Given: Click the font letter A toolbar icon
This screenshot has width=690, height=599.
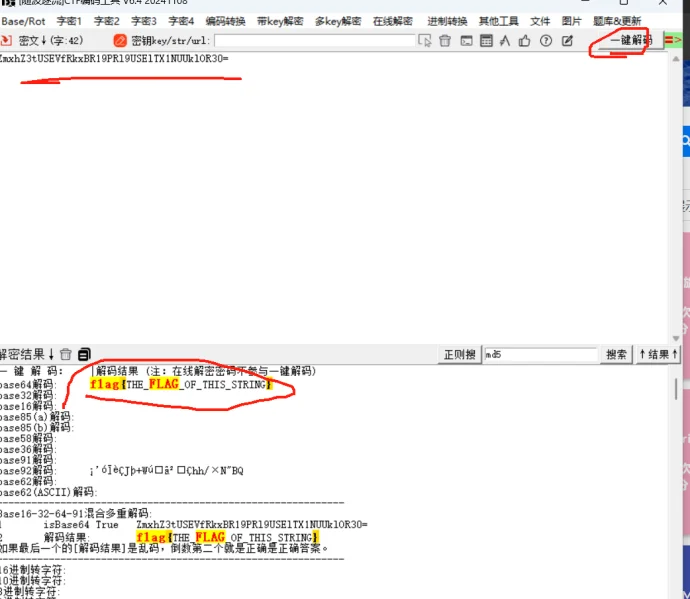Looking at the screenshot, I should 505,41.
